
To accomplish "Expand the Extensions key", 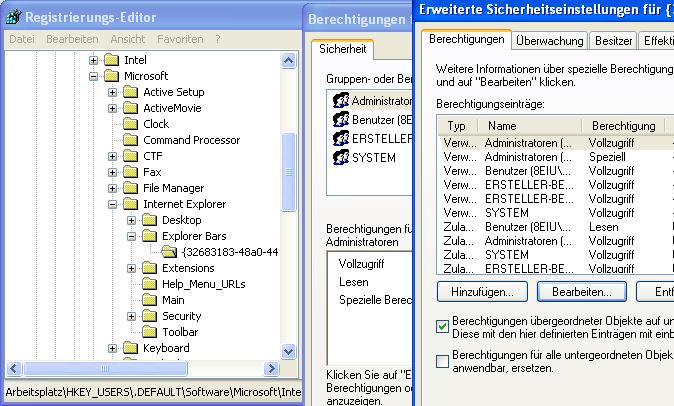I will (132, 269).
